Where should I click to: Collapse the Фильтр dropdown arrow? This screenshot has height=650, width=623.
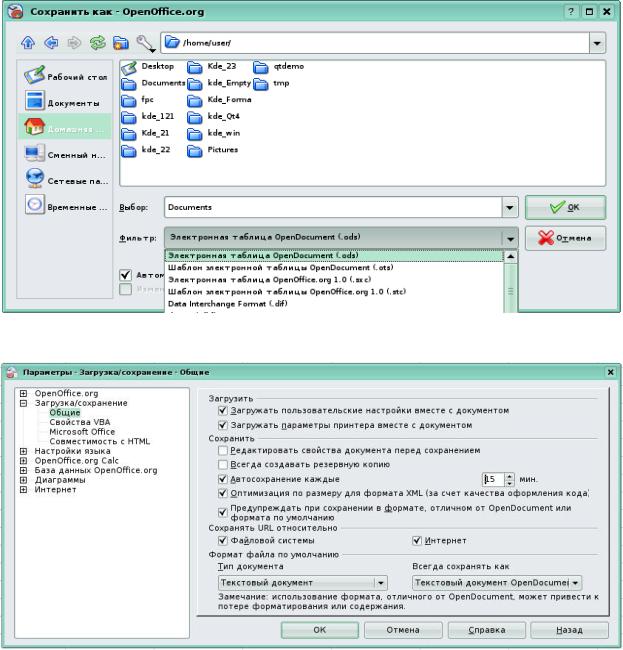click(x=510, y=238)
